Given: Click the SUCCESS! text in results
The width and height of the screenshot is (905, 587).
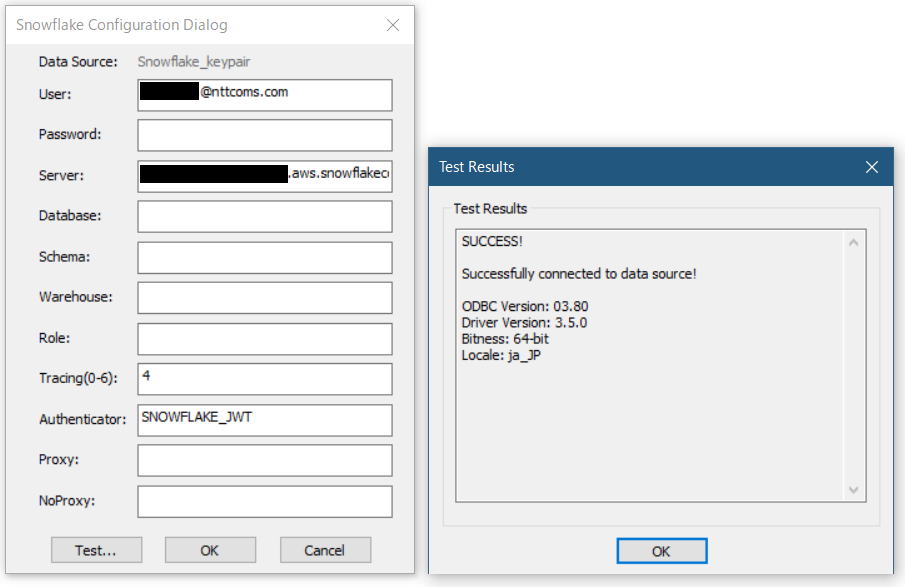Looking at the screenshot, I should (492, 241).
